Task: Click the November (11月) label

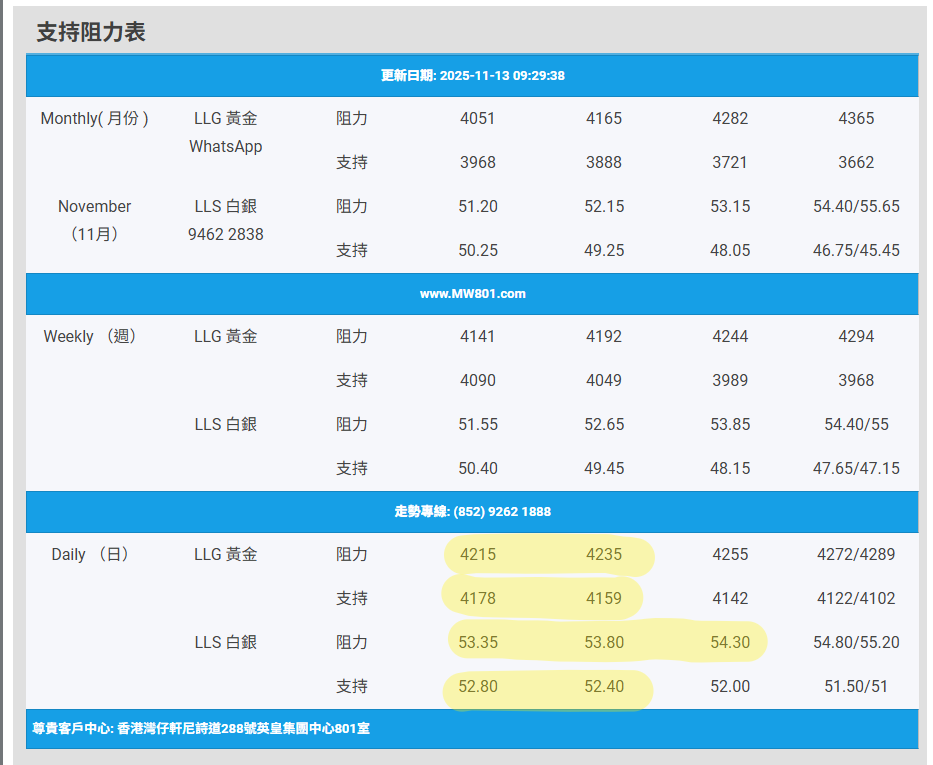Action: tap(94, 220)
